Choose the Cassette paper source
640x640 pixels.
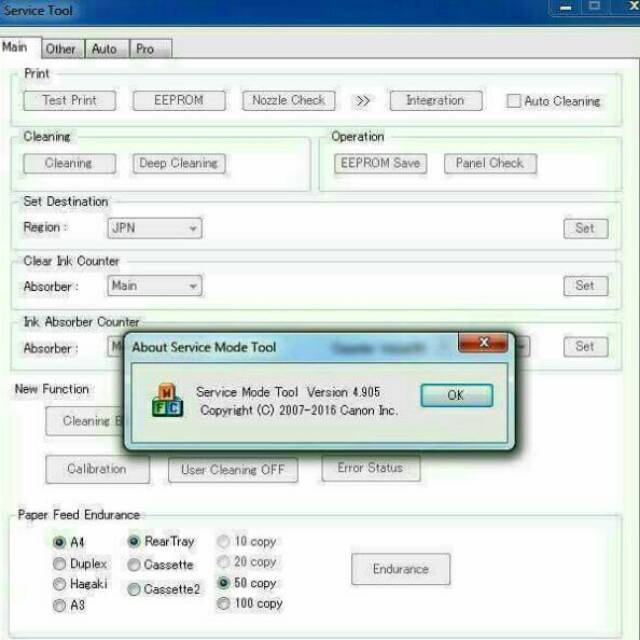[x=134, y=565]
